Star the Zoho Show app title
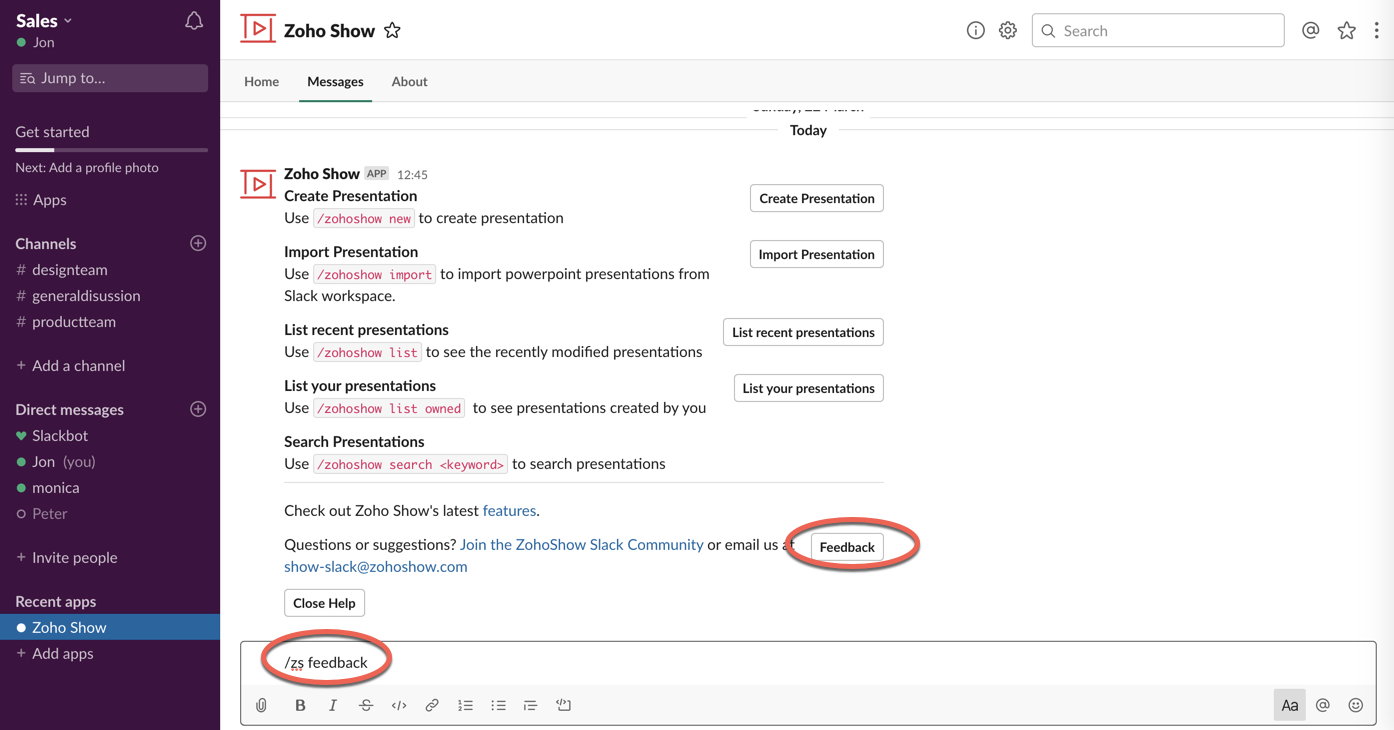 (392, 31)
